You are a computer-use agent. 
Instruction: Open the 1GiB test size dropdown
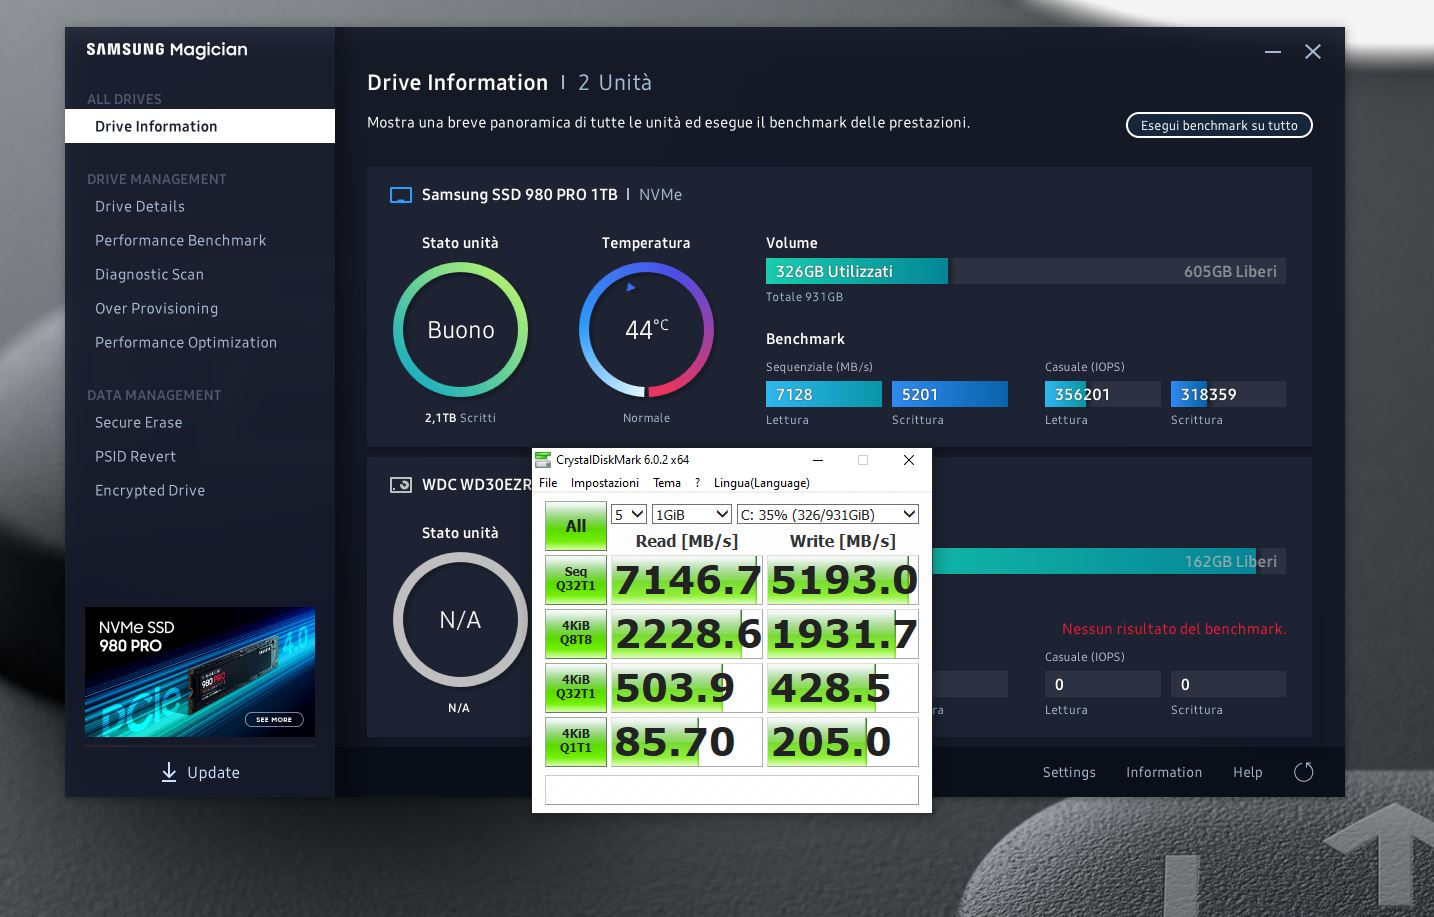[692, 514]
